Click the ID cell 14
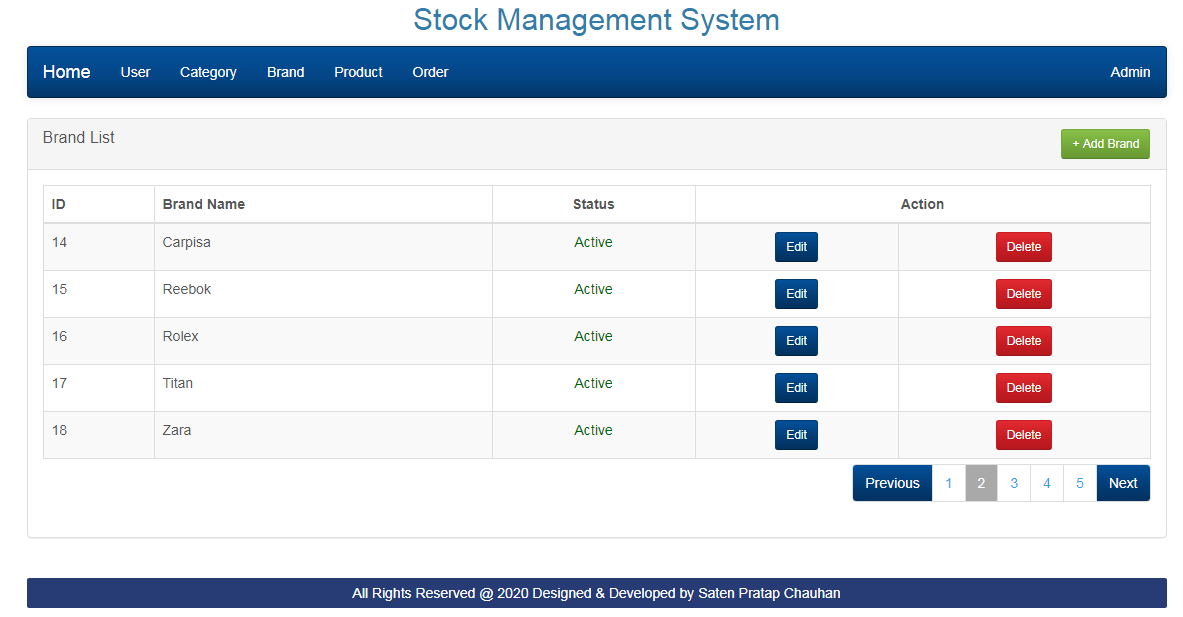The image size is (1183, 617). click(x=99, y=247)
